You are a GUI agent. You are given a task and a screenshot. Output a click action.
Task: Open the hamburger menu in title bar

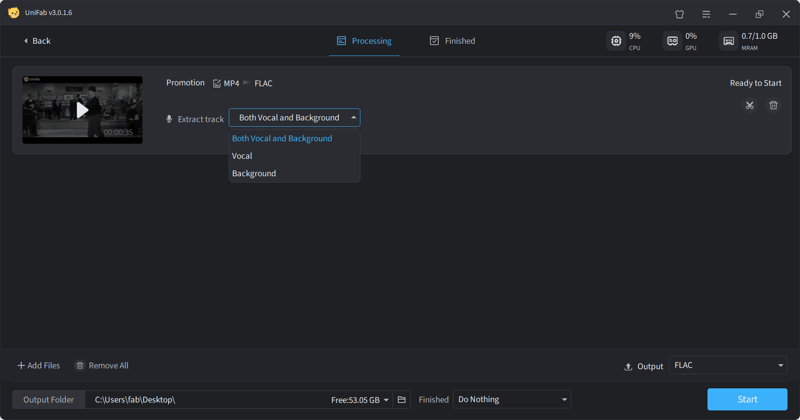[706, 14]
